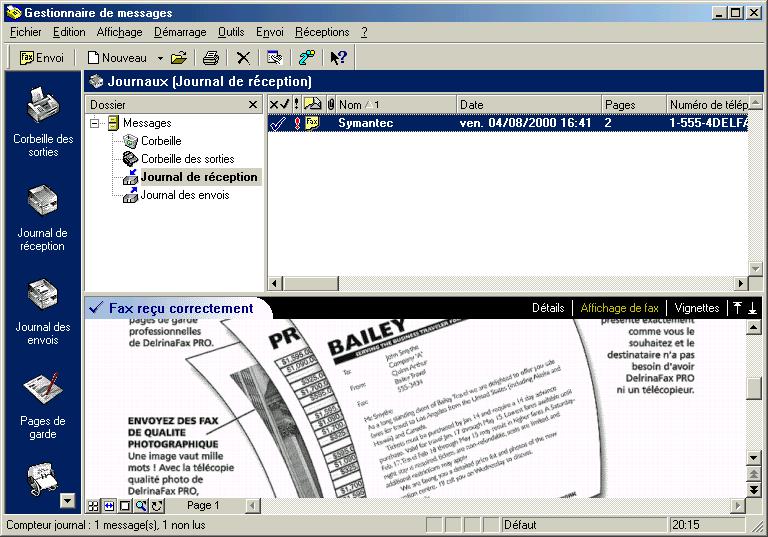Image resolution: width=768 pixels, height=537 pixels.
Task: Open the dropdown arrow next to Nouveau
Action: coord(160,58)
